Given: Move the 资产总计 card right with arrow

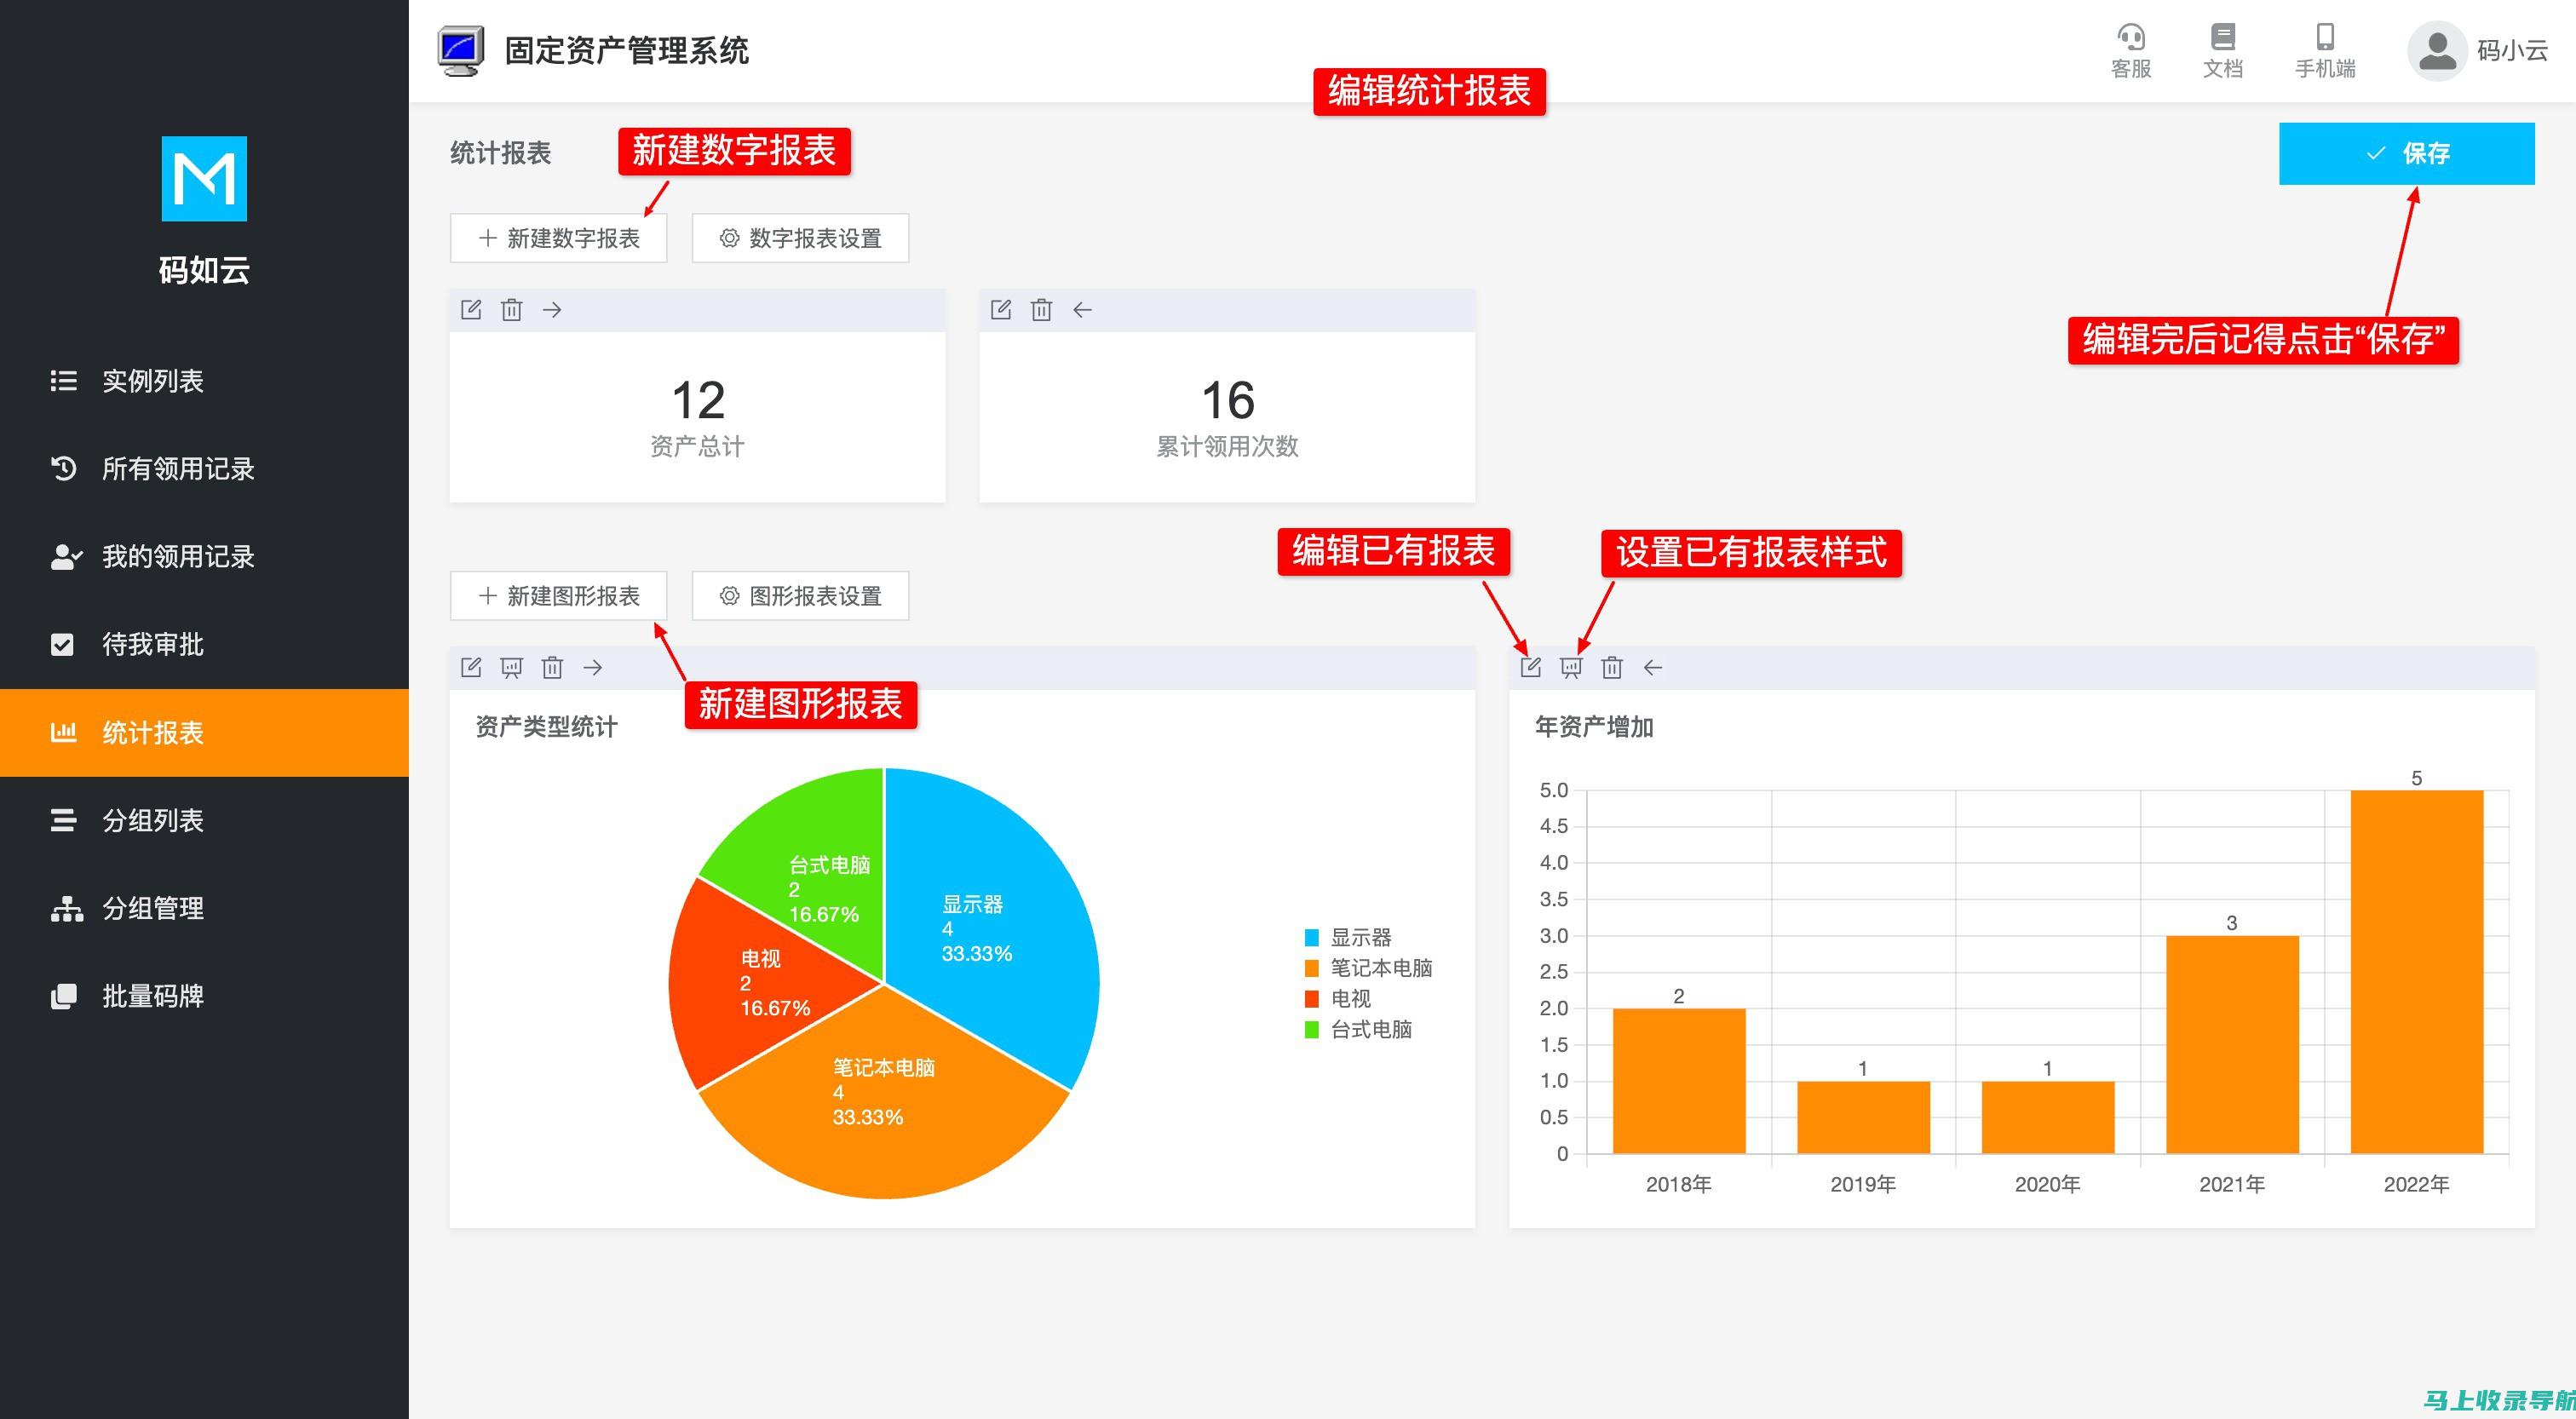Looking at the screenshot, I should 552,310.
